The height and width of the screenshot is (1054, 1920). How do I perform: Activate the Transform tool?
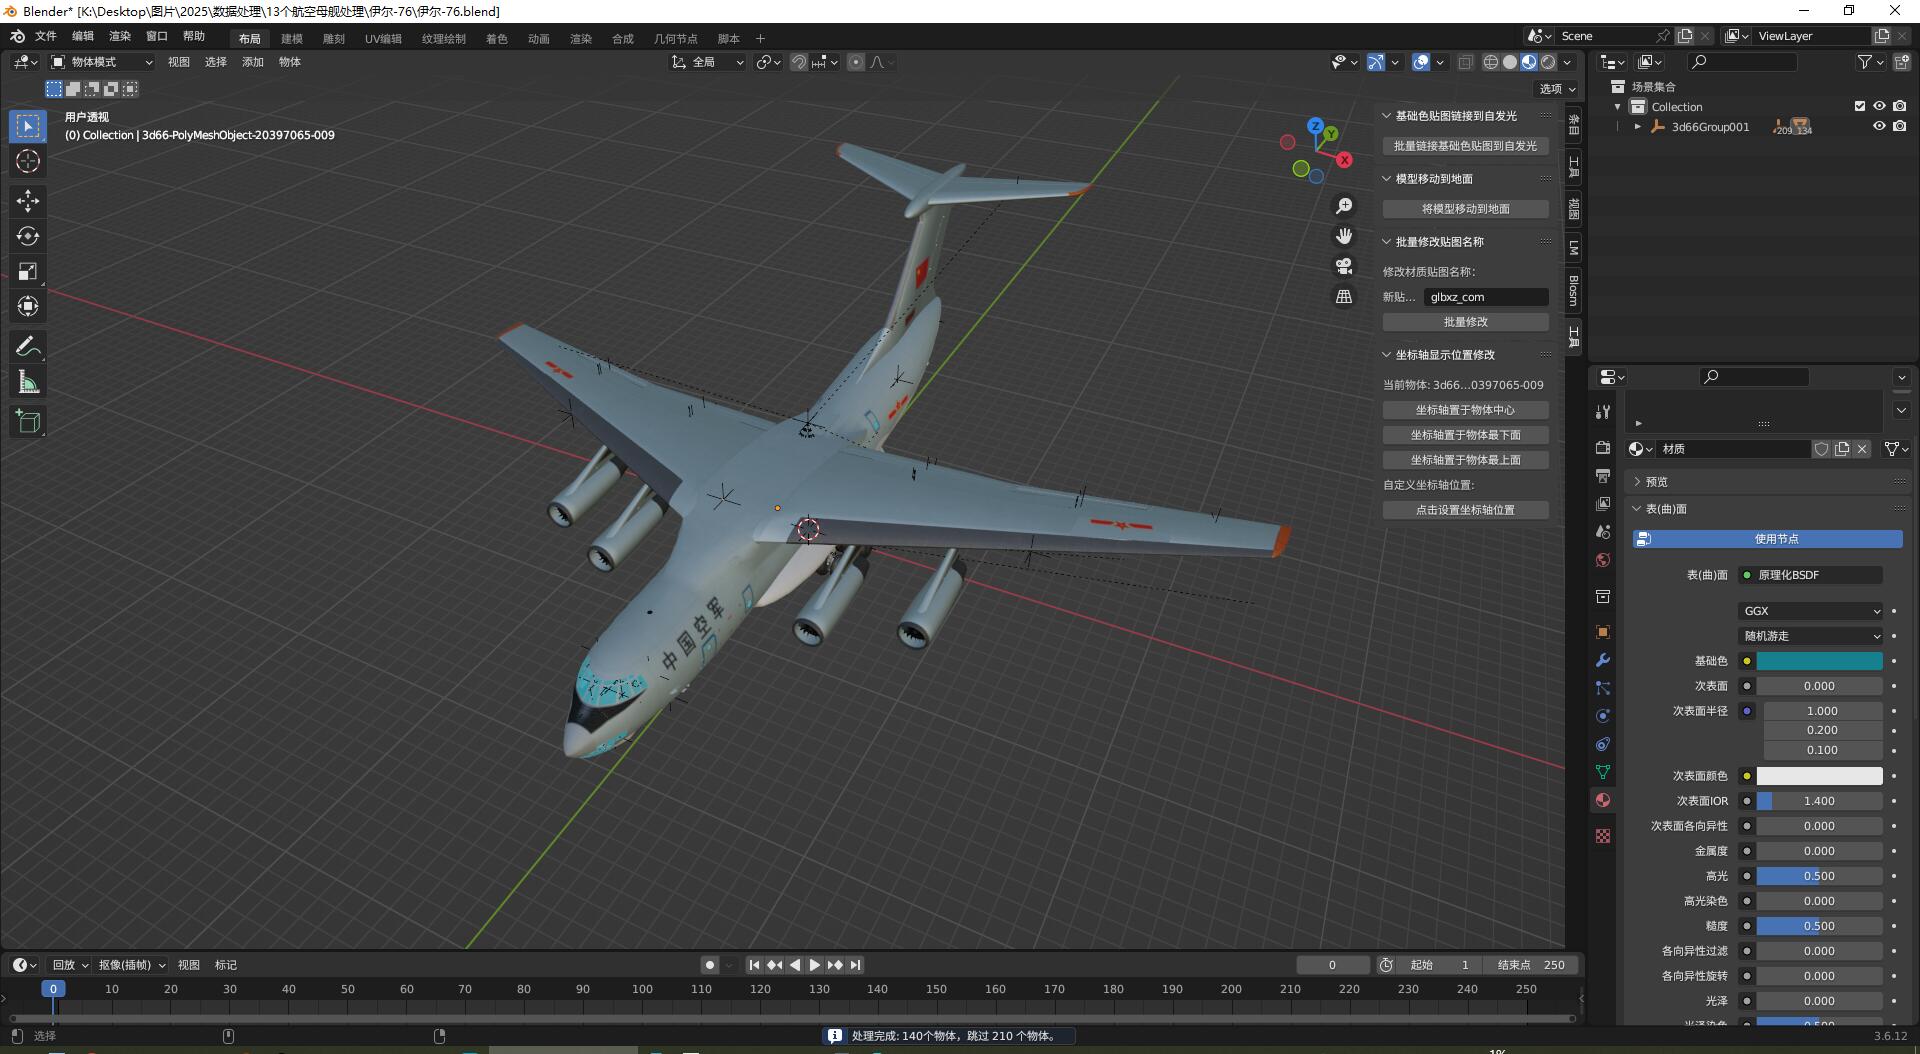tap(28, 306)
